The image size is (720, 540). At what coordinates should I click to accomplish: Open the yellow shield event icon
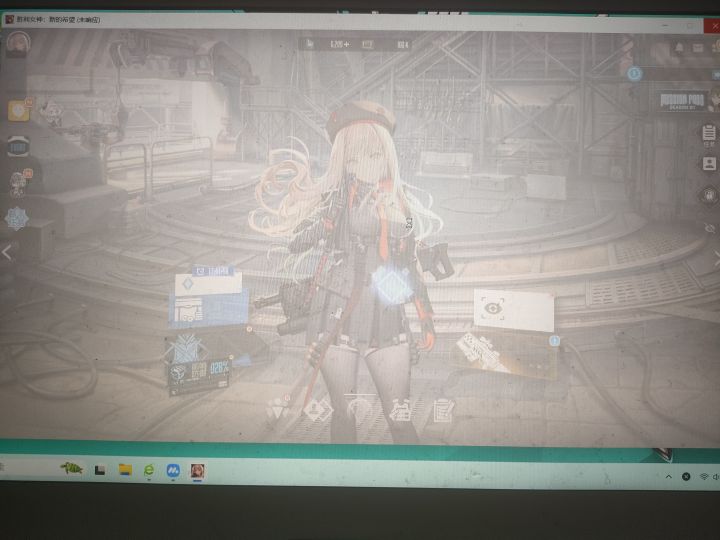click(19, 111)
